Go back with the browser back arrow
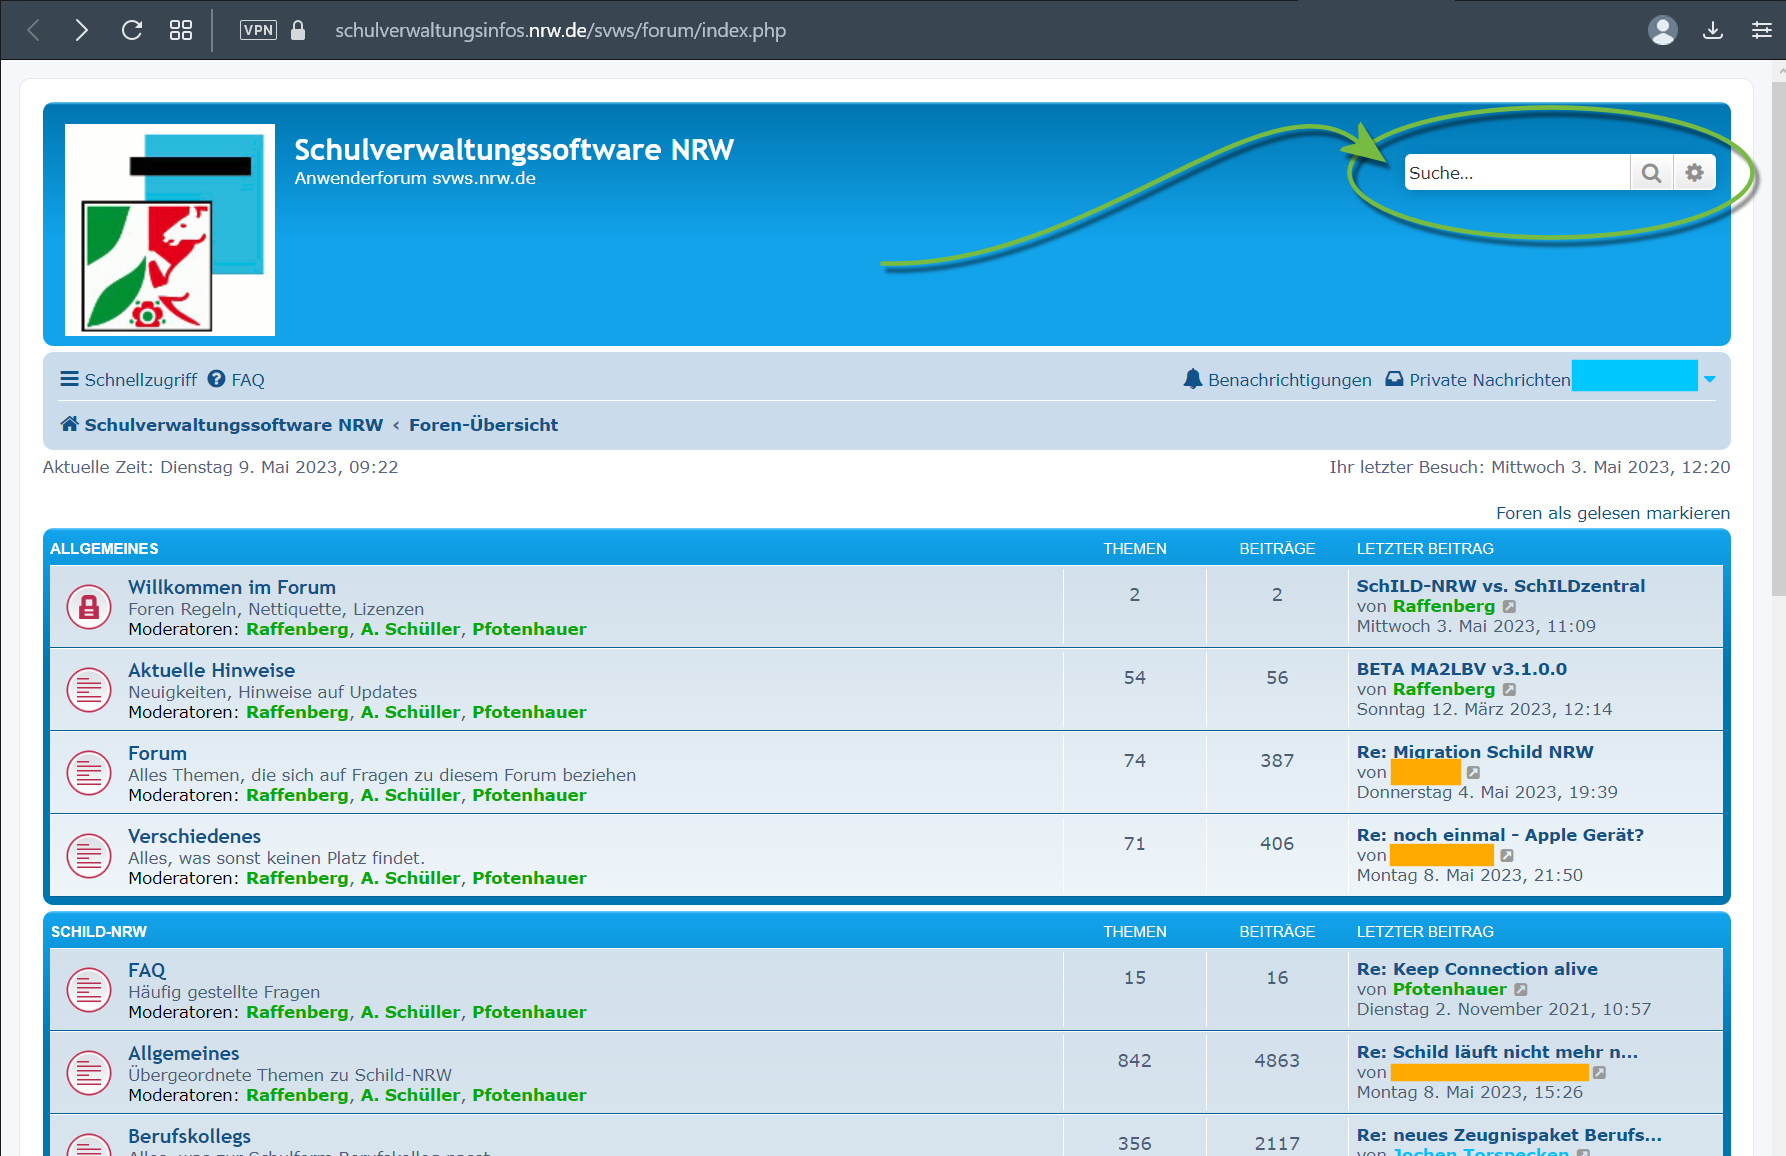The image size is (1786, 1156). pos(33,30)
